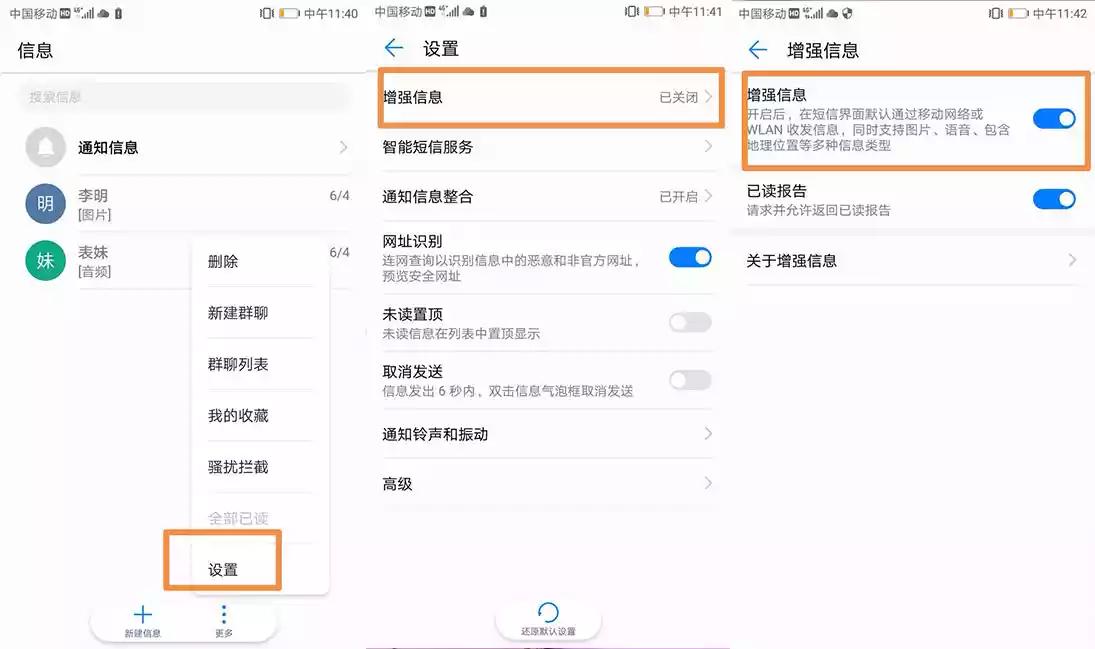The width and height of the screenshot is (1095, 649).
Task: Open 关于增强信息 link
Action: point(913,260)
